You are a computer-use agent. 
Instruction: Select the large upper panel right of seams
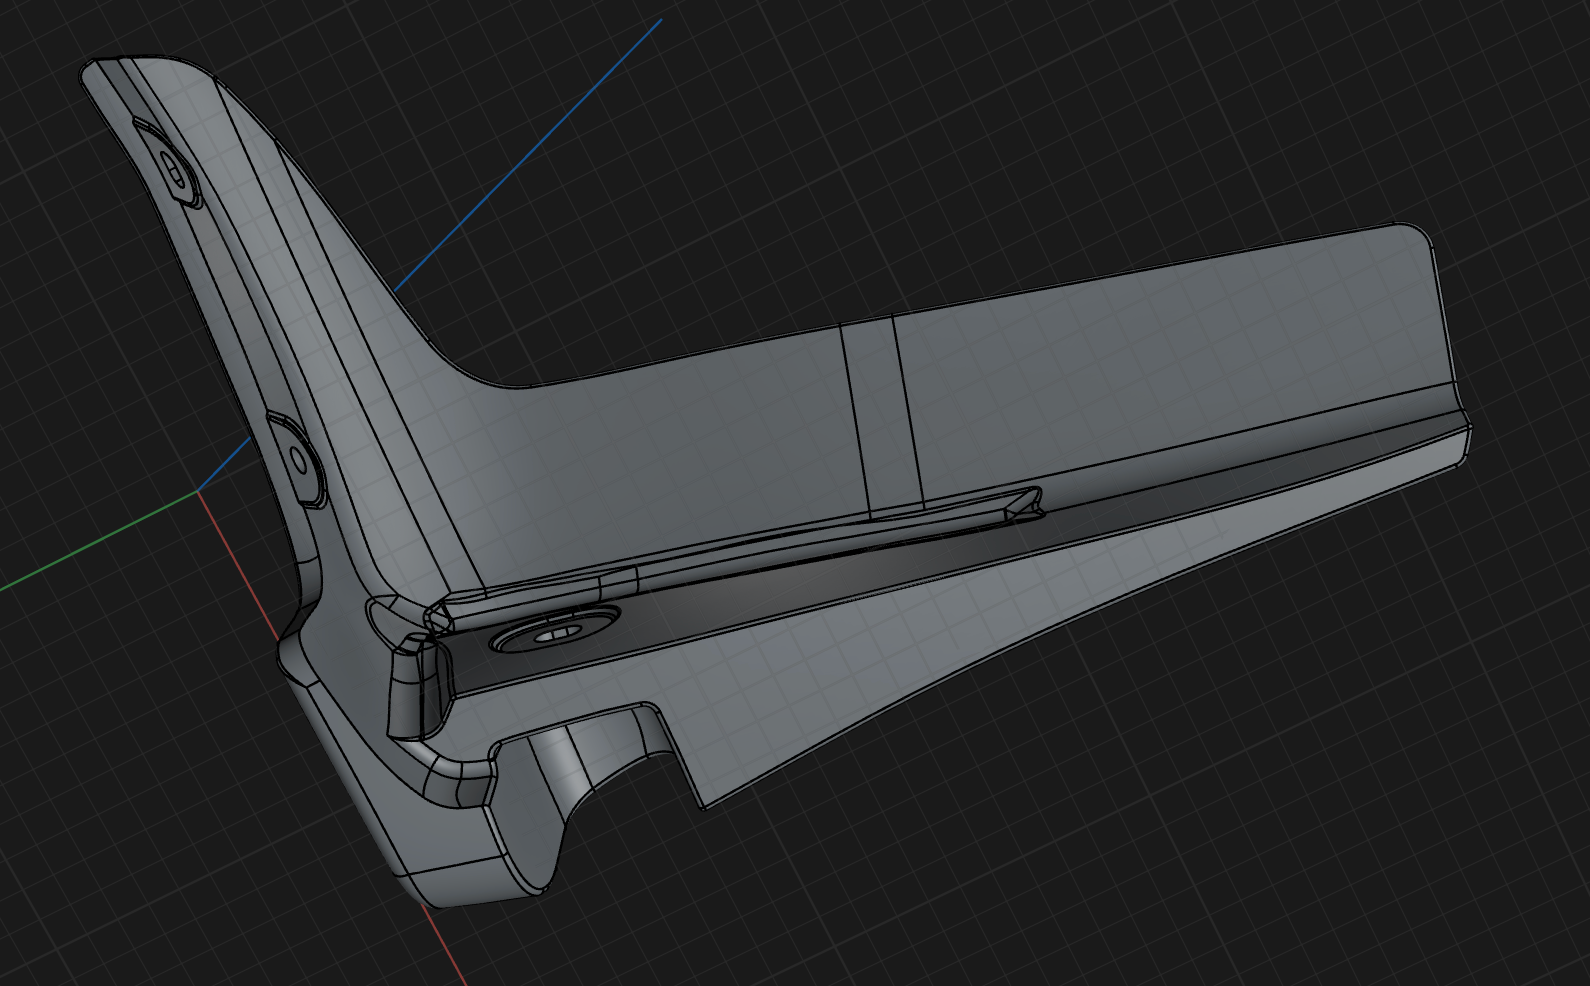point(1150,370)
